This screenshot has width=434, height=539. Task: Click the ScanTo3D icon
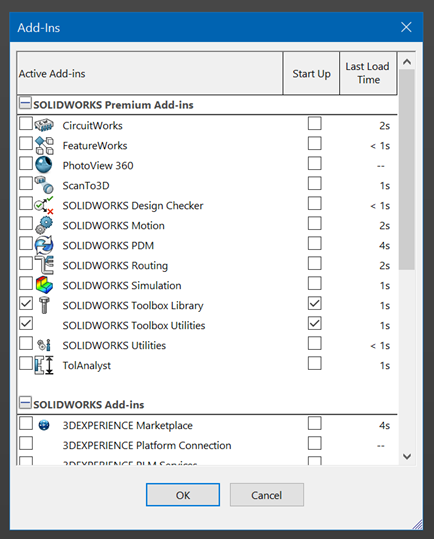(44, 185)
